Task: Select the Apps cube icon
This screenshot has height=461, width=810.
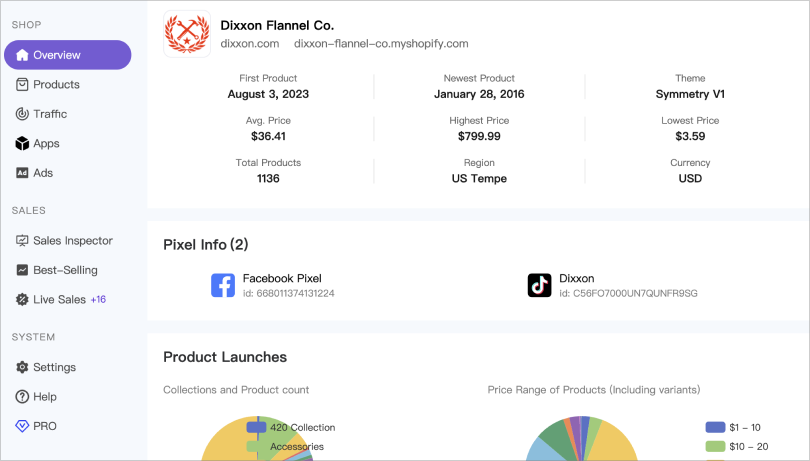Action: (22, 144)
